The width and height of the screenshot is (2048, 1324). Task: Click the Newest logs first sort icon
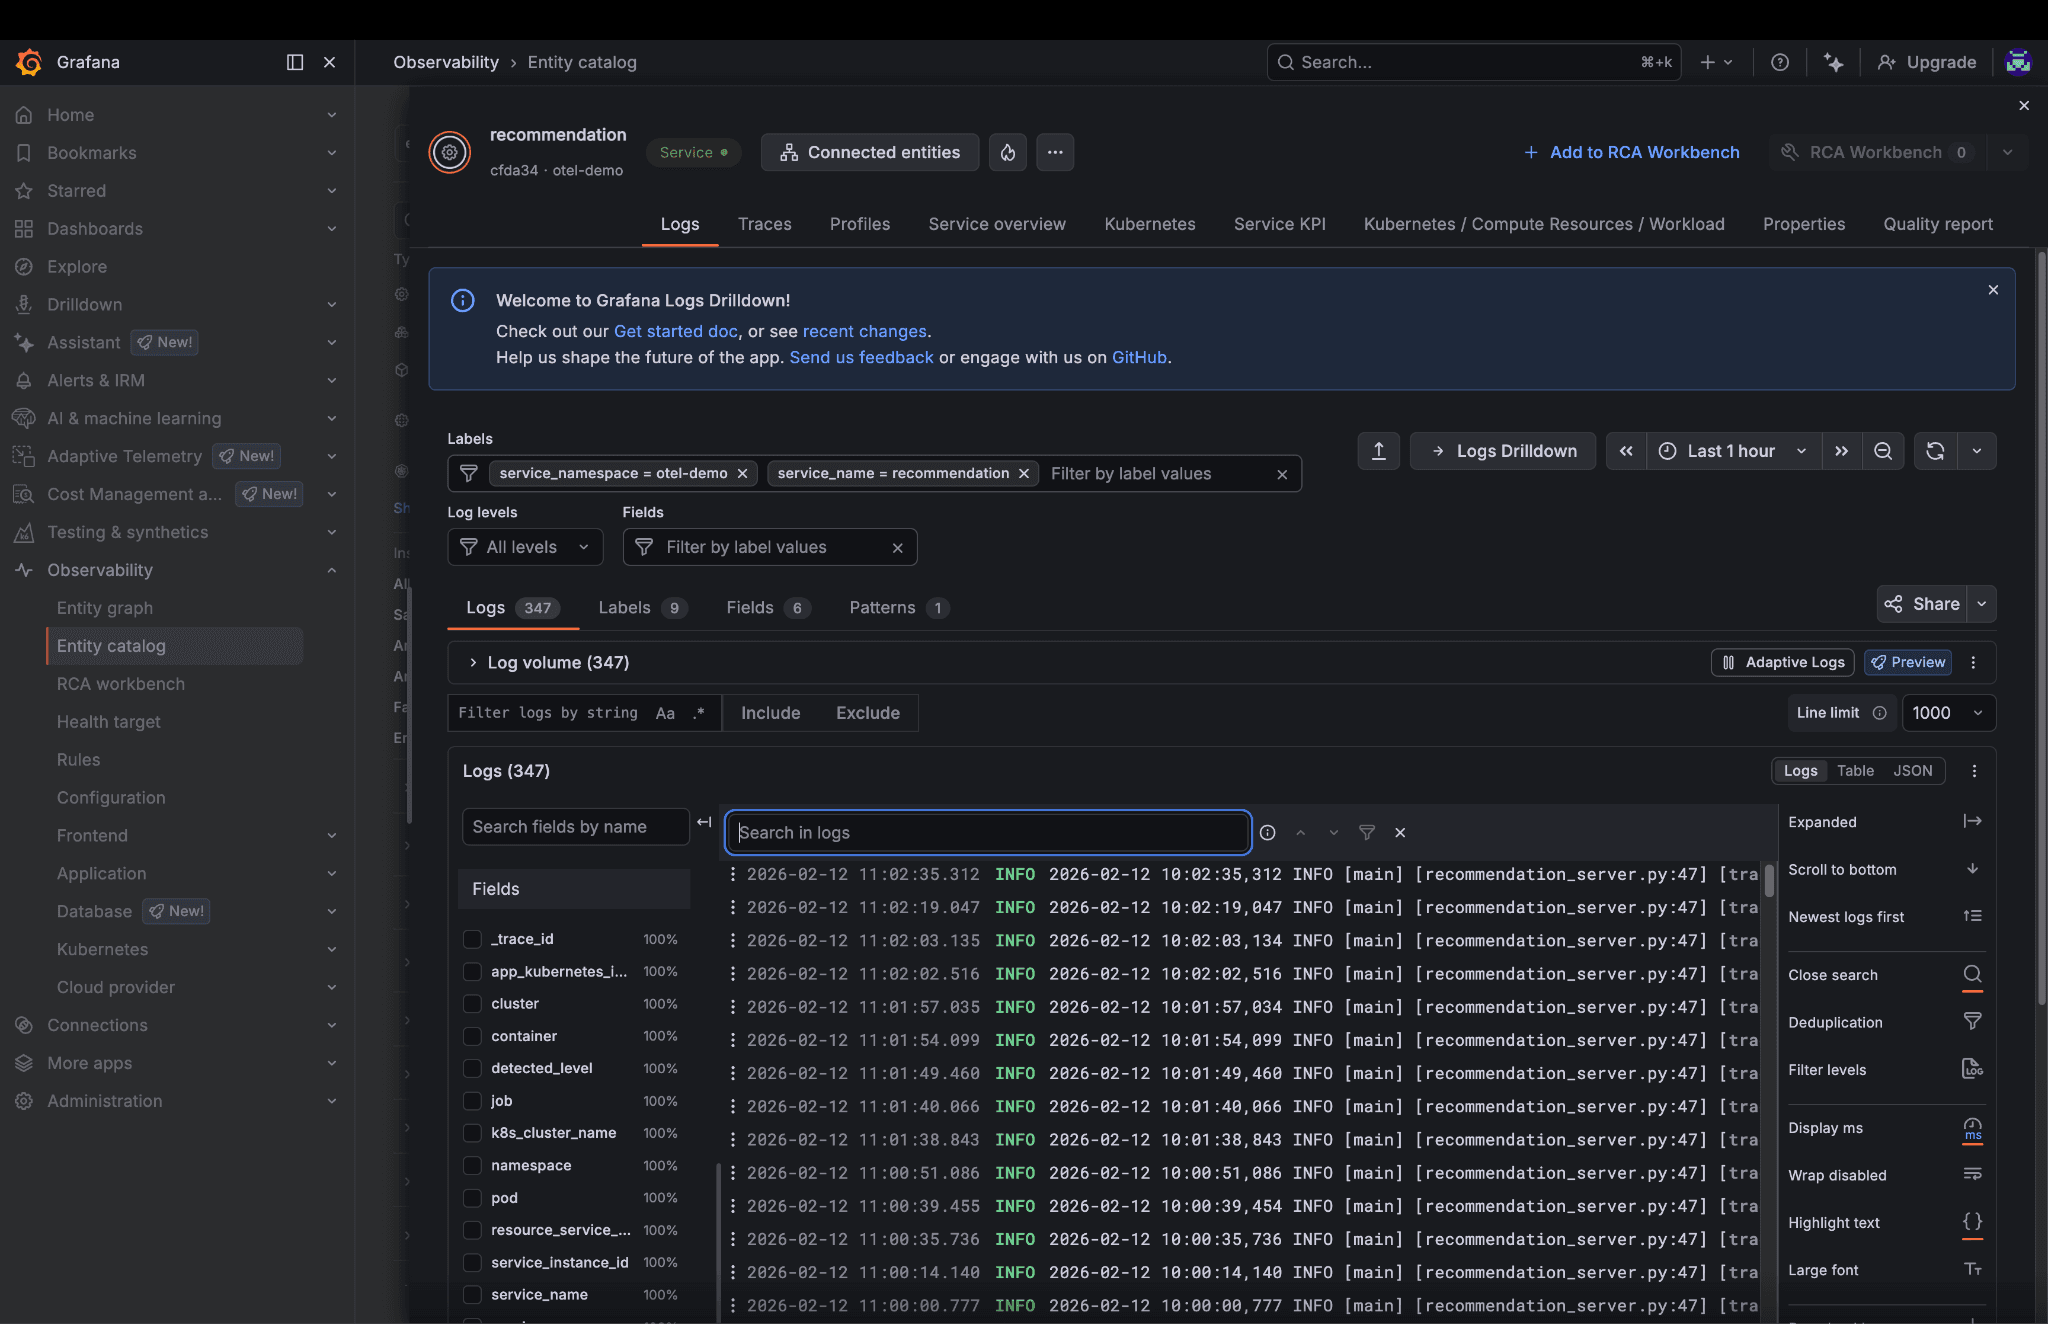tap(1972, 916)
